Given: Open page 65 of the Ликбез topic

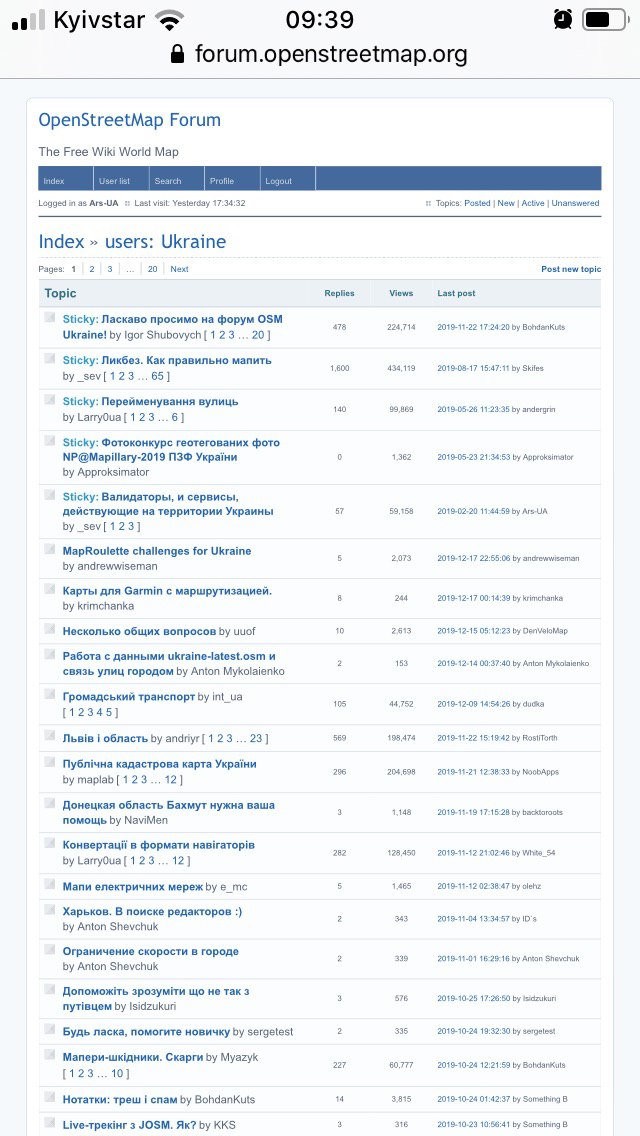Looking at the screenshot, I should [x=158, y=376].
